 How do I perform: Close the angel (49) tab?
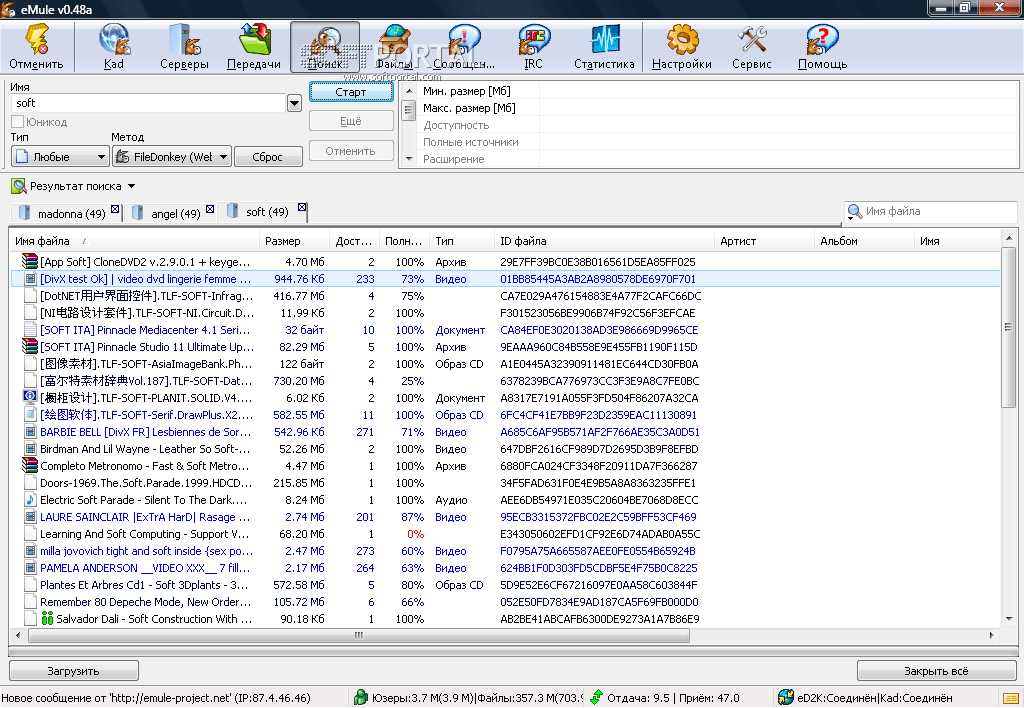tap(210, 209)
